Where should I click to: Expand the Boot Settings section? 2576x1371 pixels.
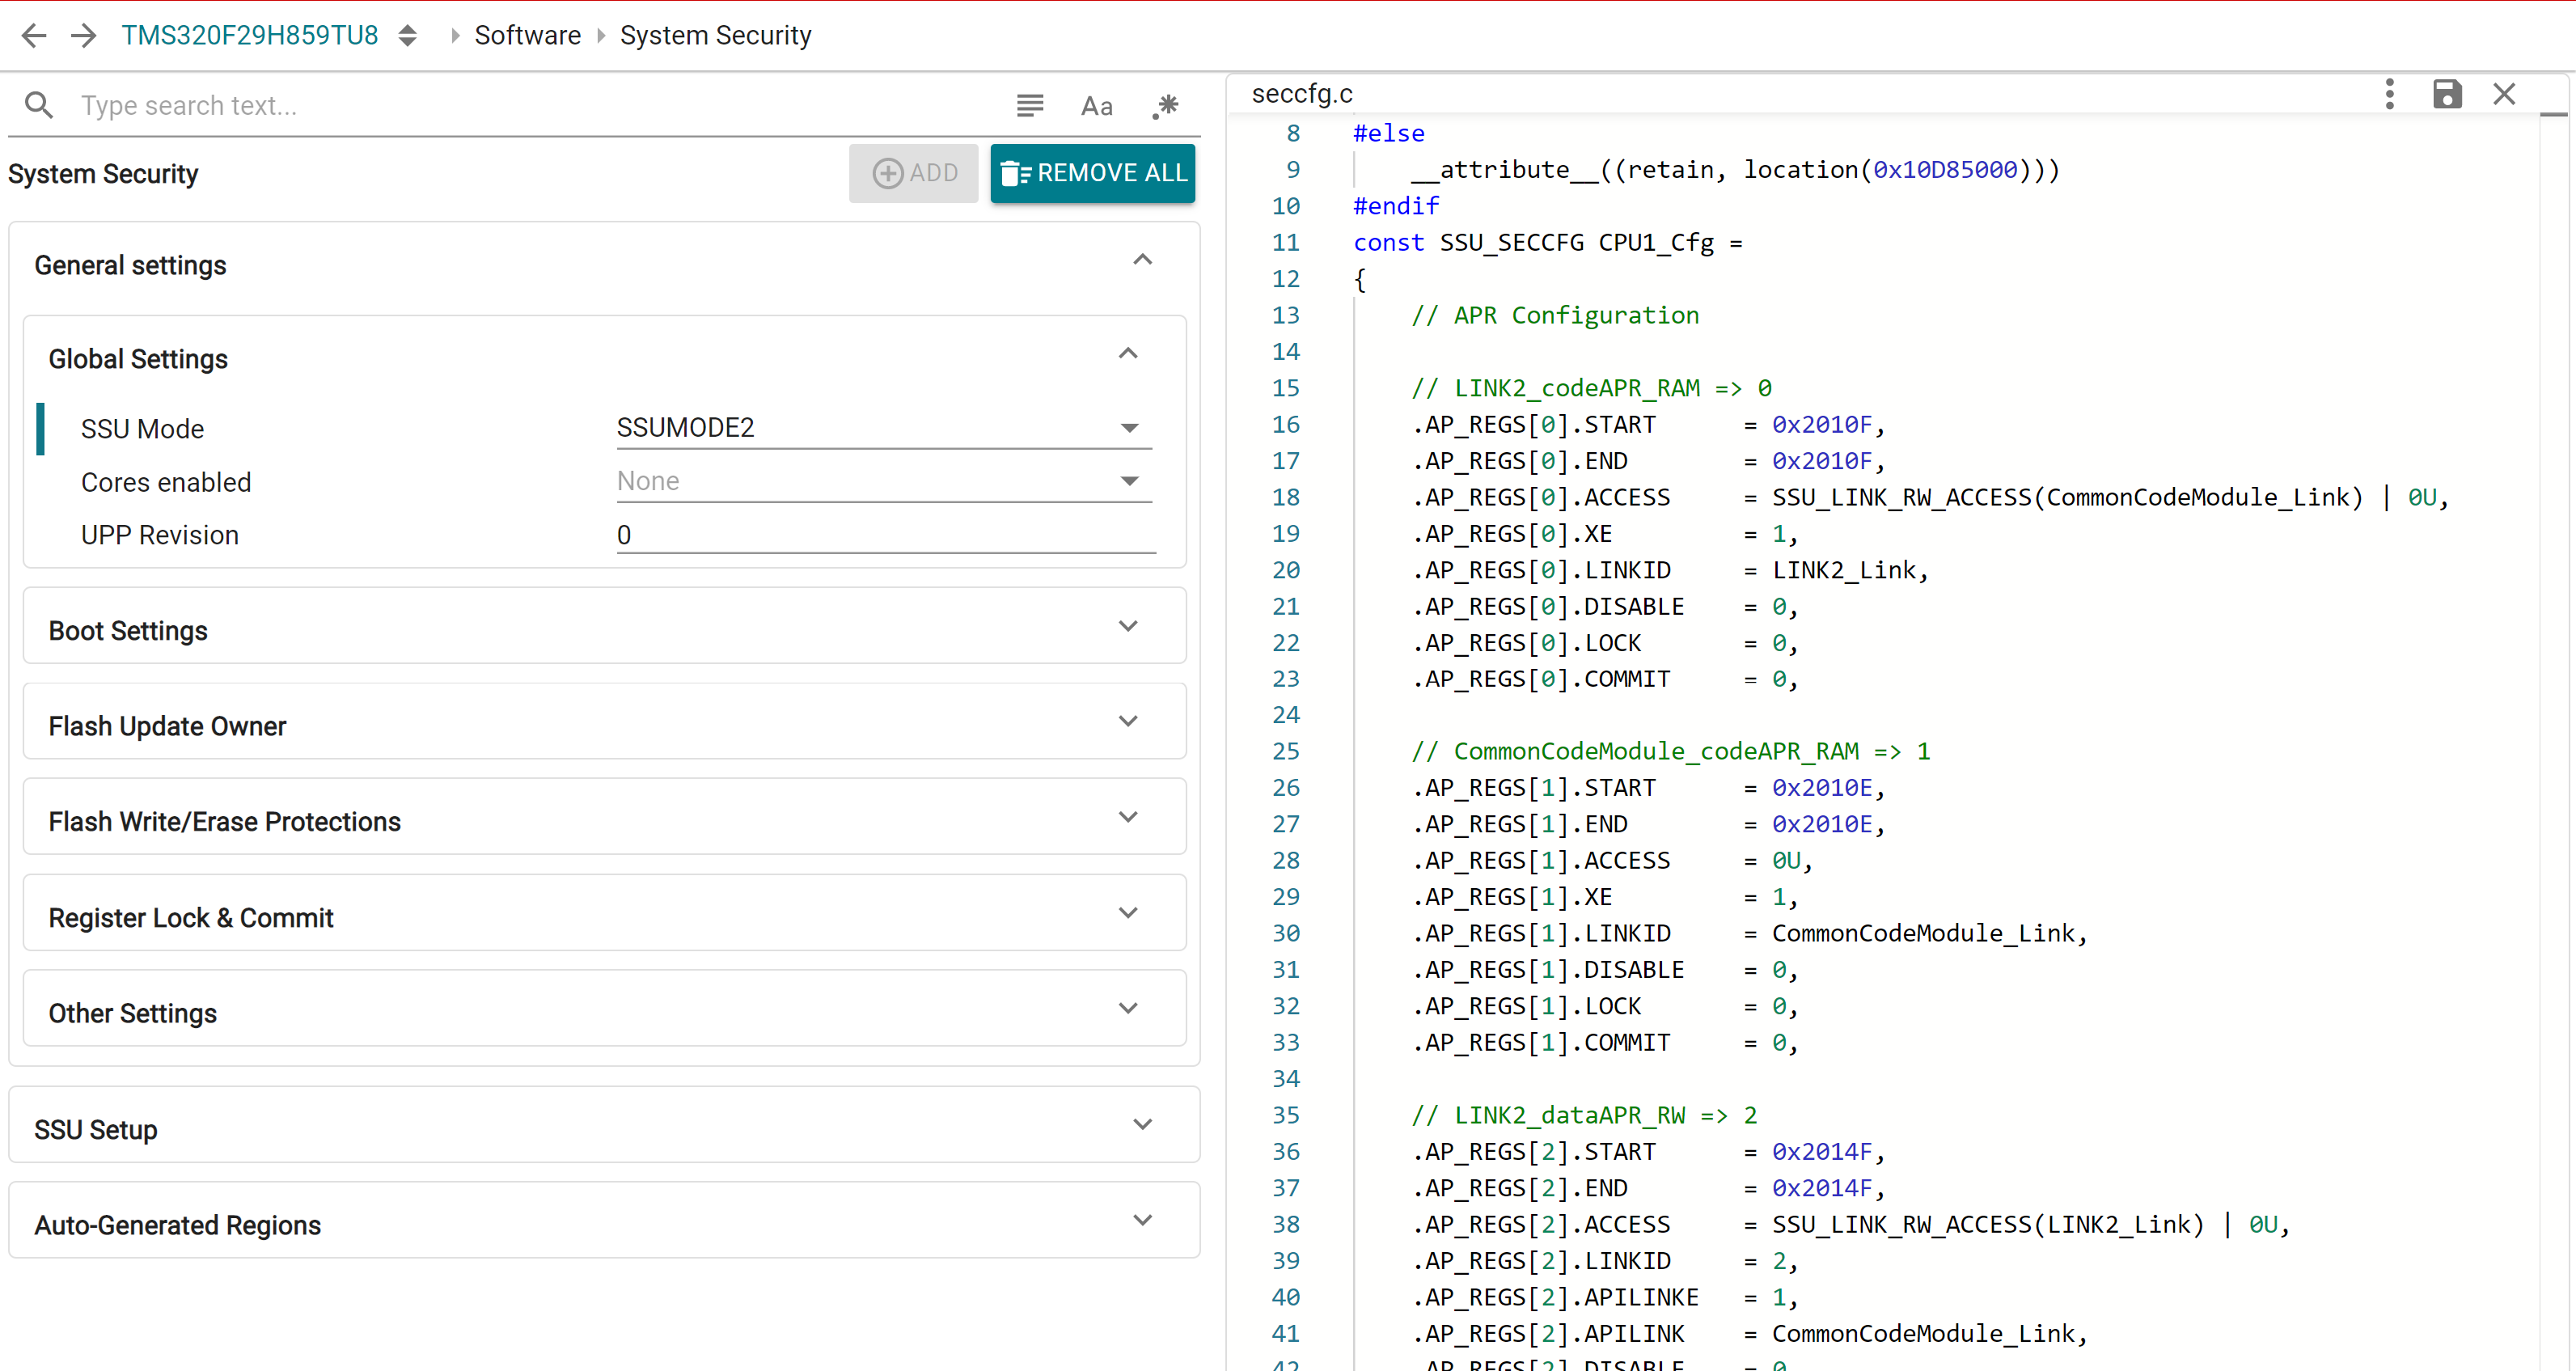click(1128, 626)
